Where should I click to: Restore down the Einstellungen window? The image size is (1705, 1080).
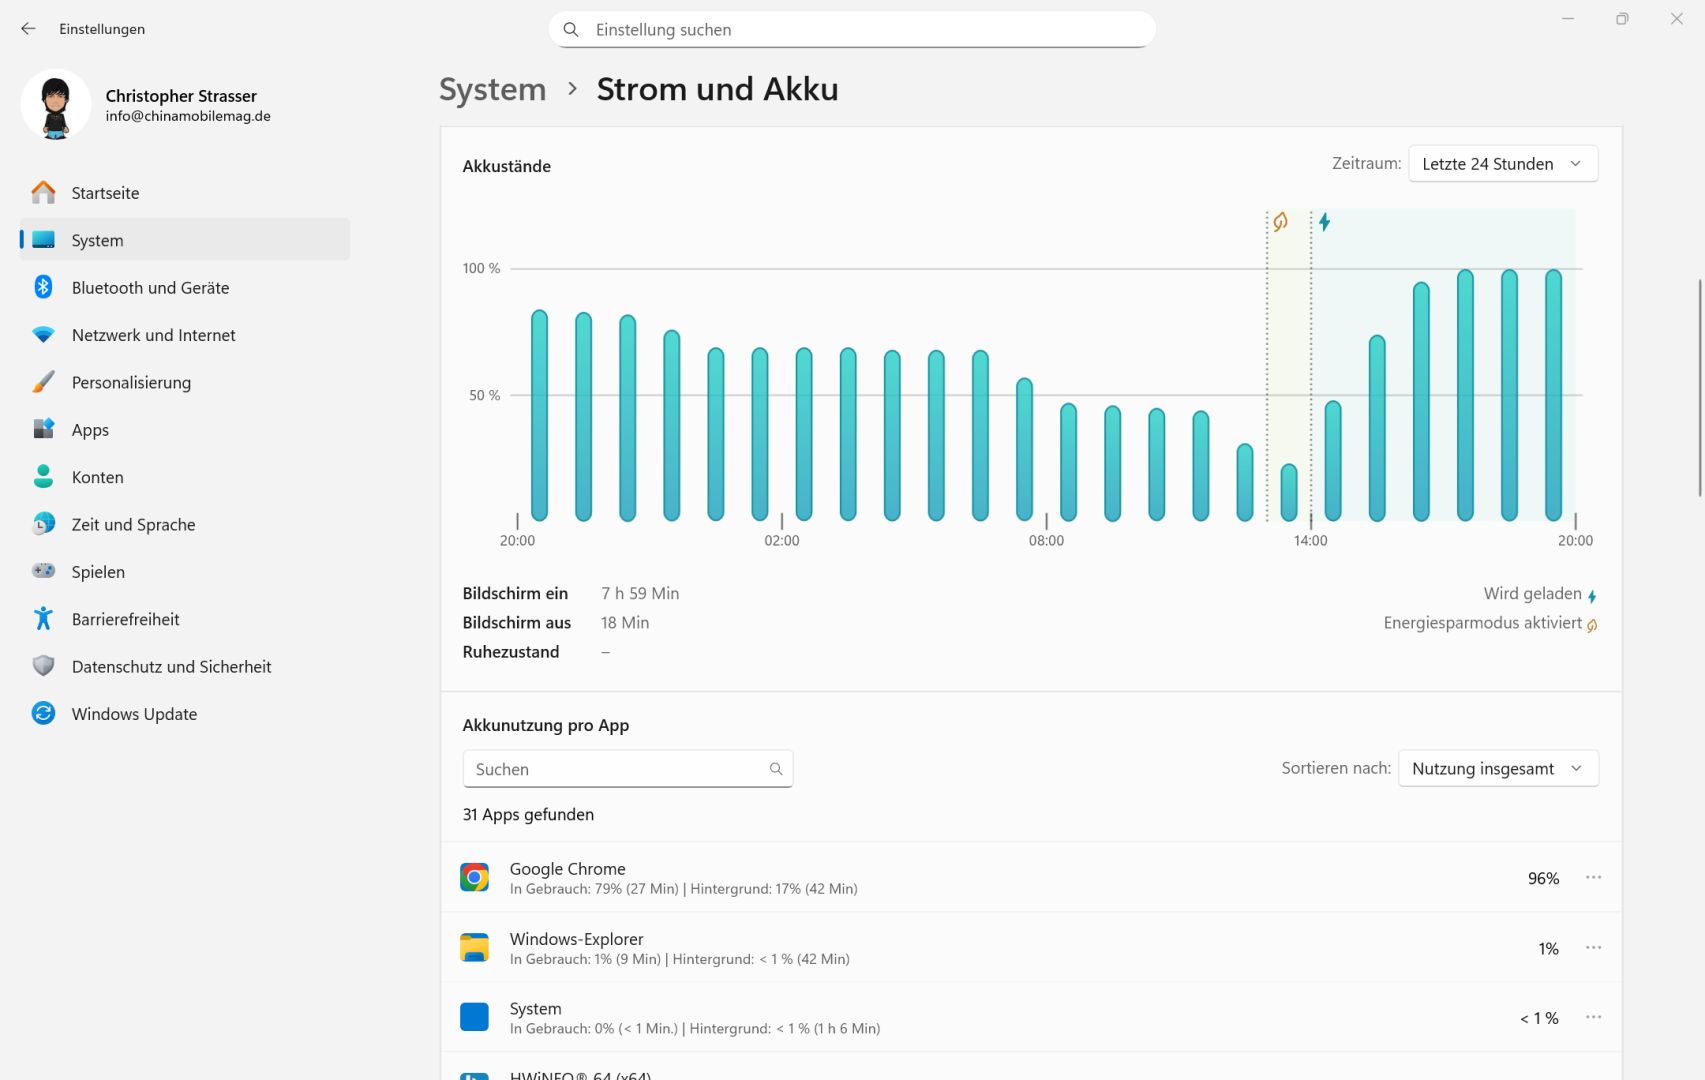[1622, 18]
